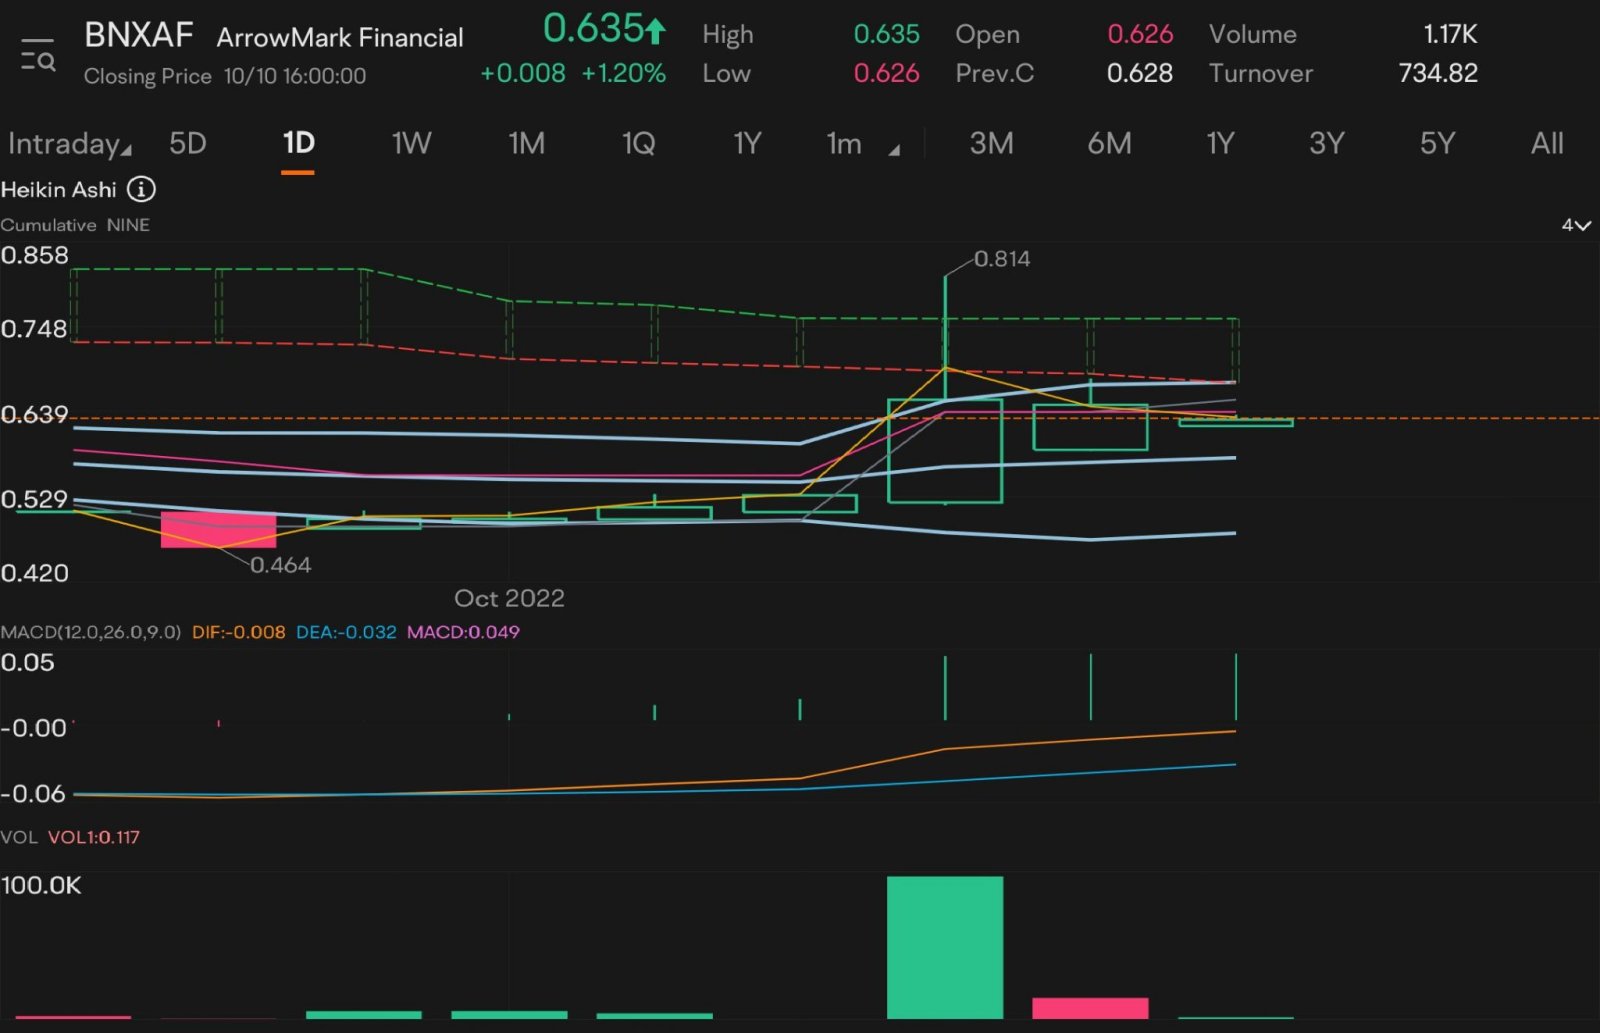Set chart range to 5Y
Image resolution: width=1600 pixels, height=1033 pixels.
[x=1437, y=143]
